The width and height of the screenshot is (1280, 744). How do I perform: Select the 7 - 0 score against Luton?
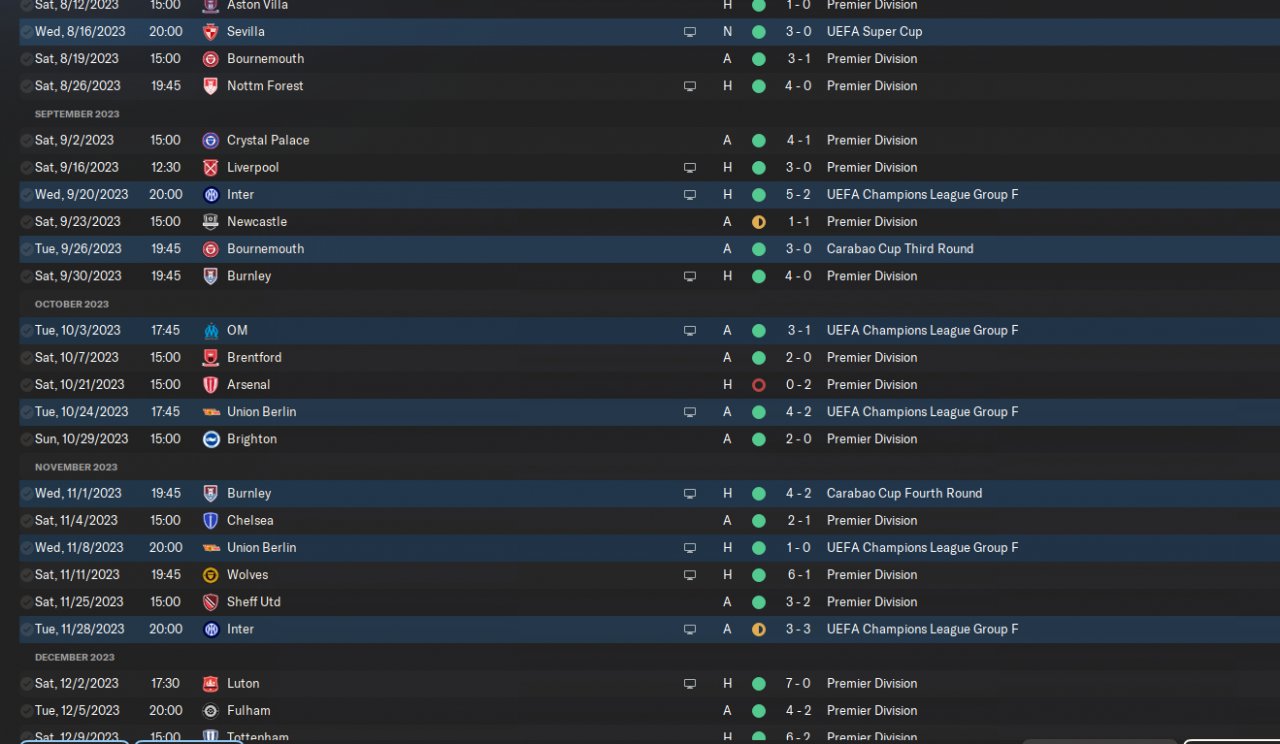(x=798, y=684)
